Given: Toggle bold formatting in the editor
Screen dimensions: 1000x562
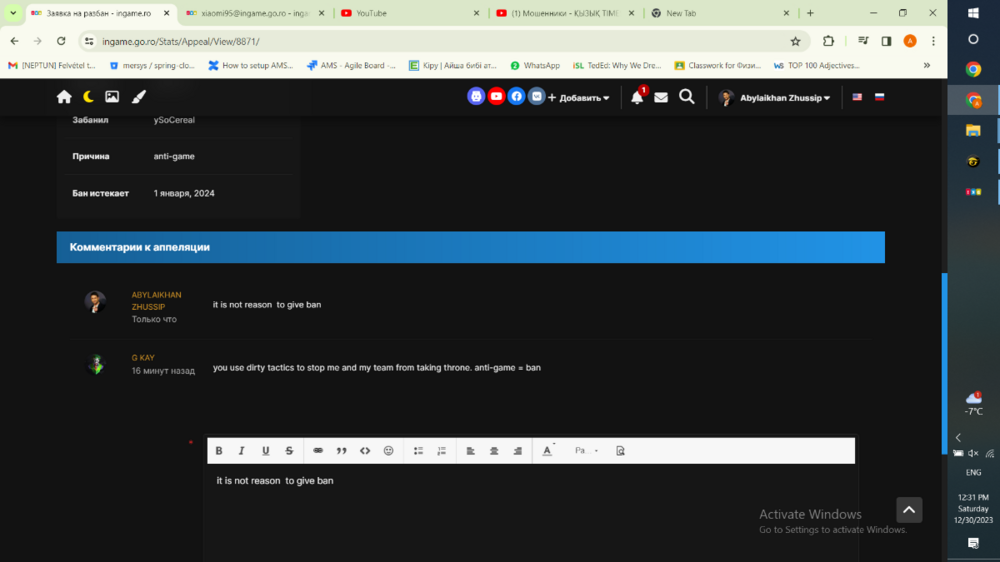Looking at the screenshot, I should 219,451.
